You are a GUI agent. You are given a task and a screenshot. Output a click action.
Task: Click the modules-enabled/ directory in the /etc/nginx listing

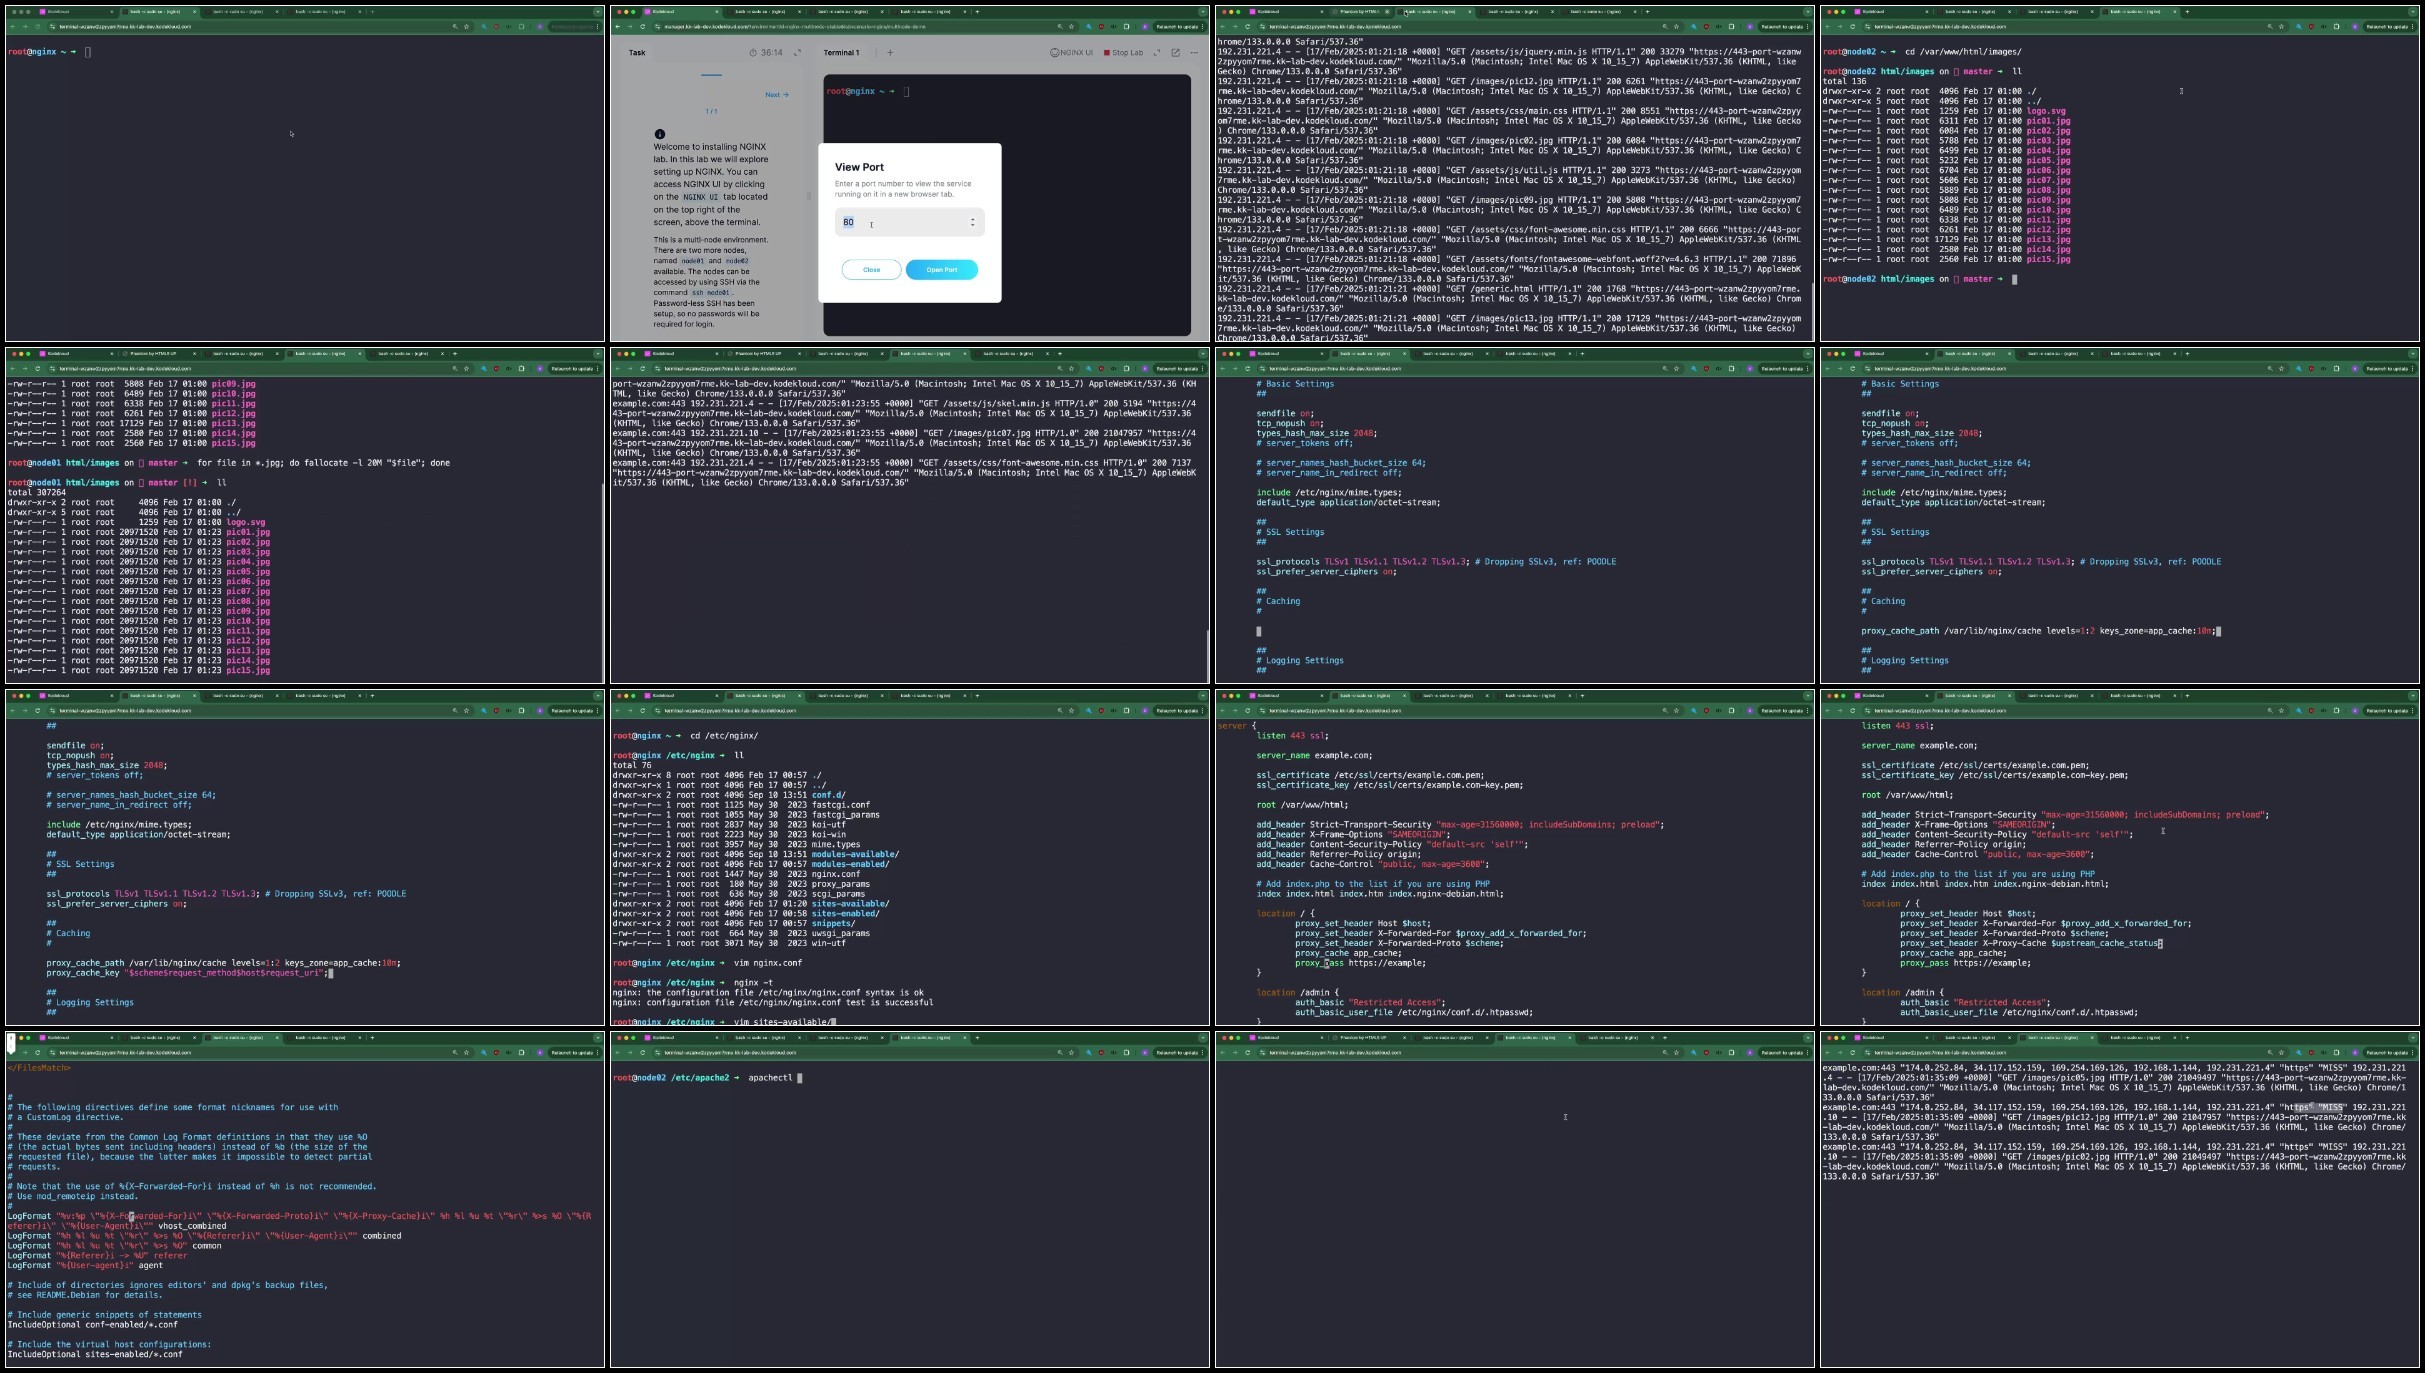850,864
